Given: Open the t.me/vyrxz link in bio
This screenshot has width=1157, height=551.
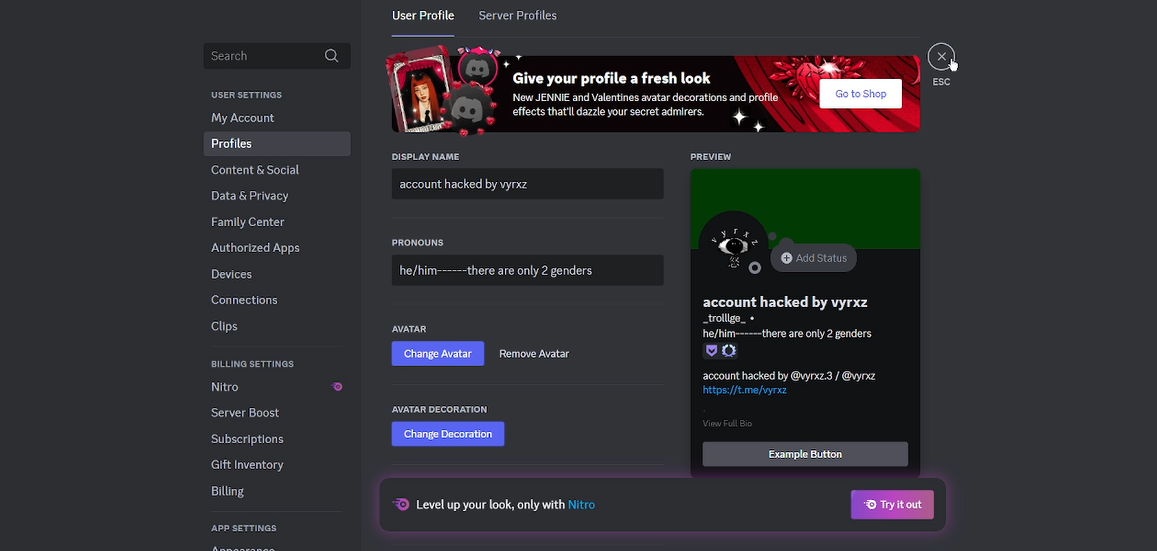Looking at the screenshot, I should pyautogui.click(x=744, y=390).
